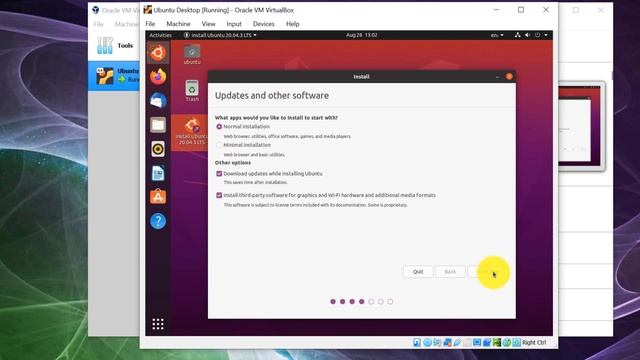The width and height of the screenshot is (640, 360).
Task: Click display icon in VirtualBox status bar
Action: (x=477, y=342)
